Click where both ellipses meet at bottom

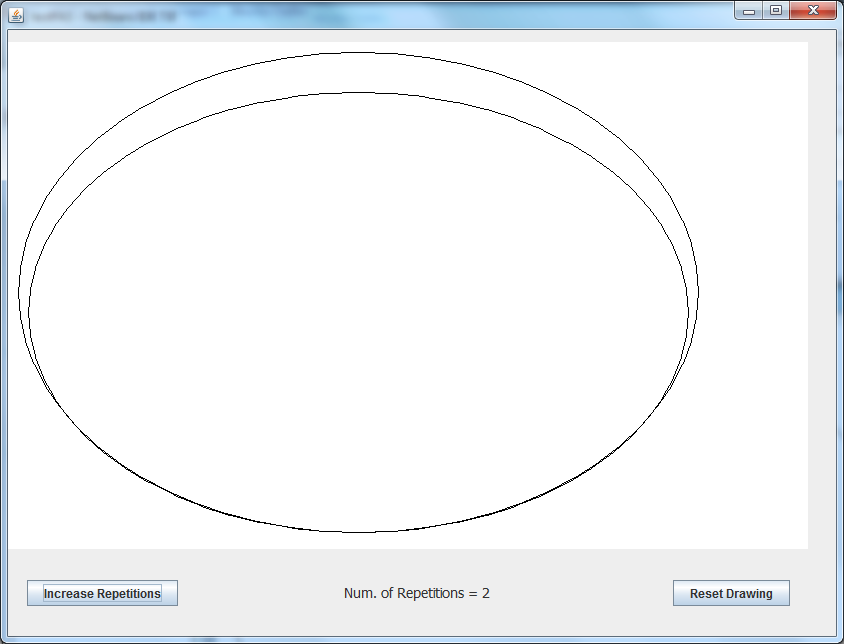[358, 531]
